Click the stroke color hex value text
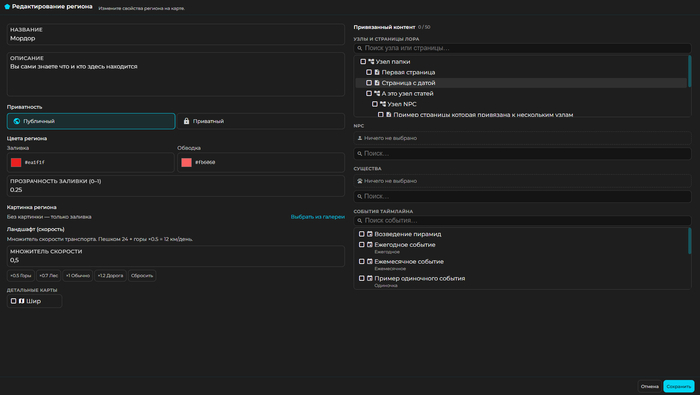Image resolution: width=700 pixels, height=395 pixels. tap(205, 162)
